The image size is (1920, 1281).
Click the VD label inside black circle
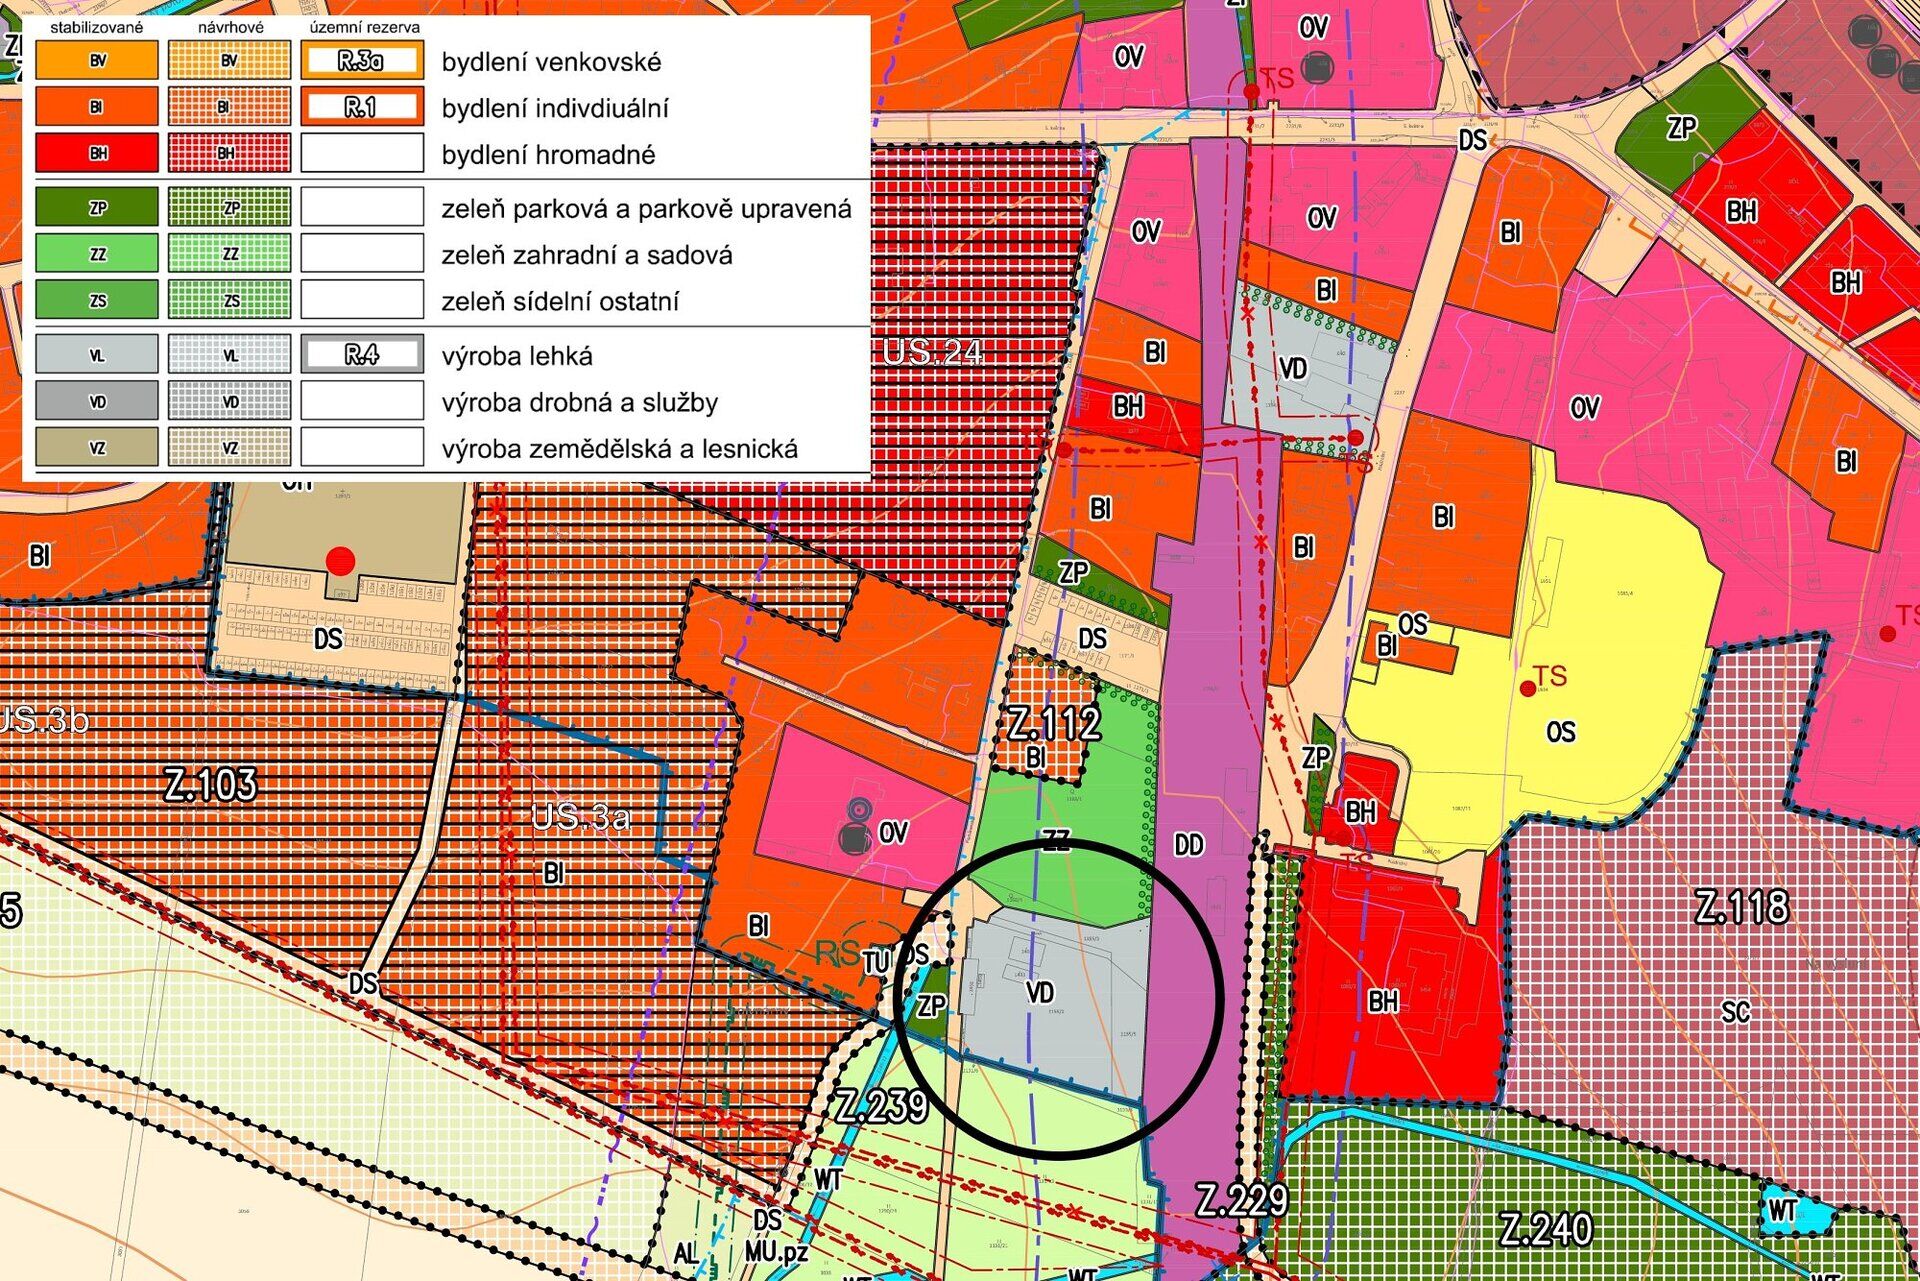pyautogui.click(x=1040, y=992)
